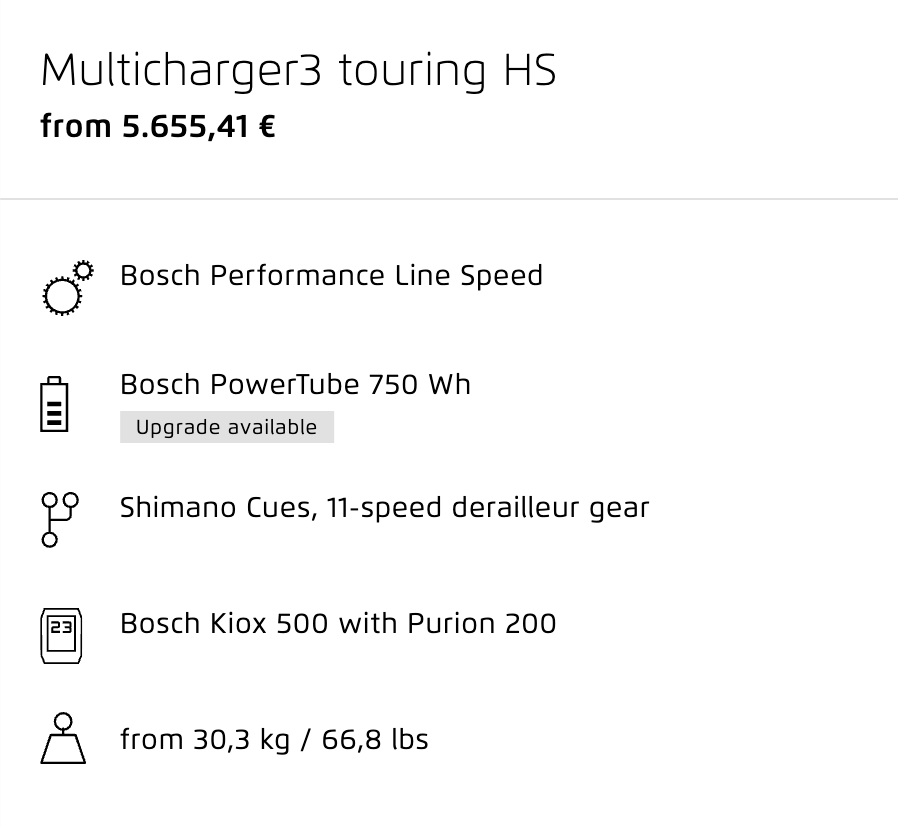
Task: Click the weight scale icon
Action: coord(63,738)
